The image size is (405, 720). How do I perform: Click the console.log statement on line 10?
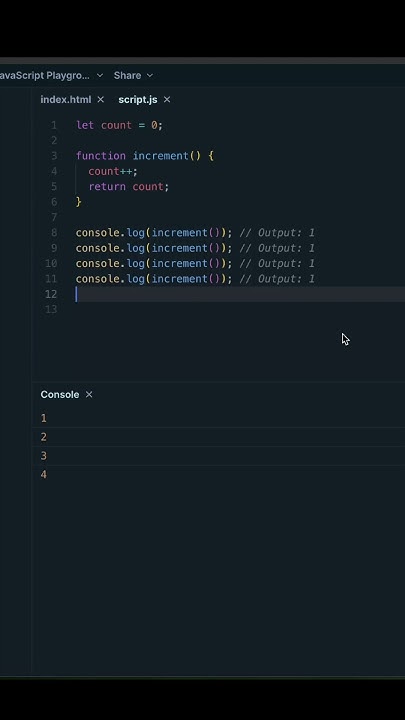pyautogui.click(x=154, y=263)
